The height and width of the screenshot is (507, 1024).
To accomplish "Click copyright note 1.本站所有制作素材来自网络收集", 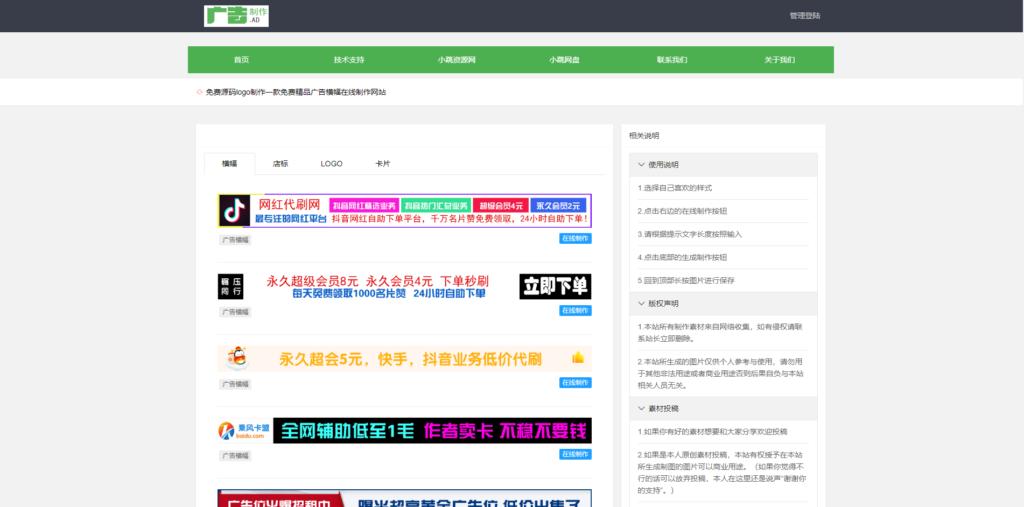I will tap(722, 333).
